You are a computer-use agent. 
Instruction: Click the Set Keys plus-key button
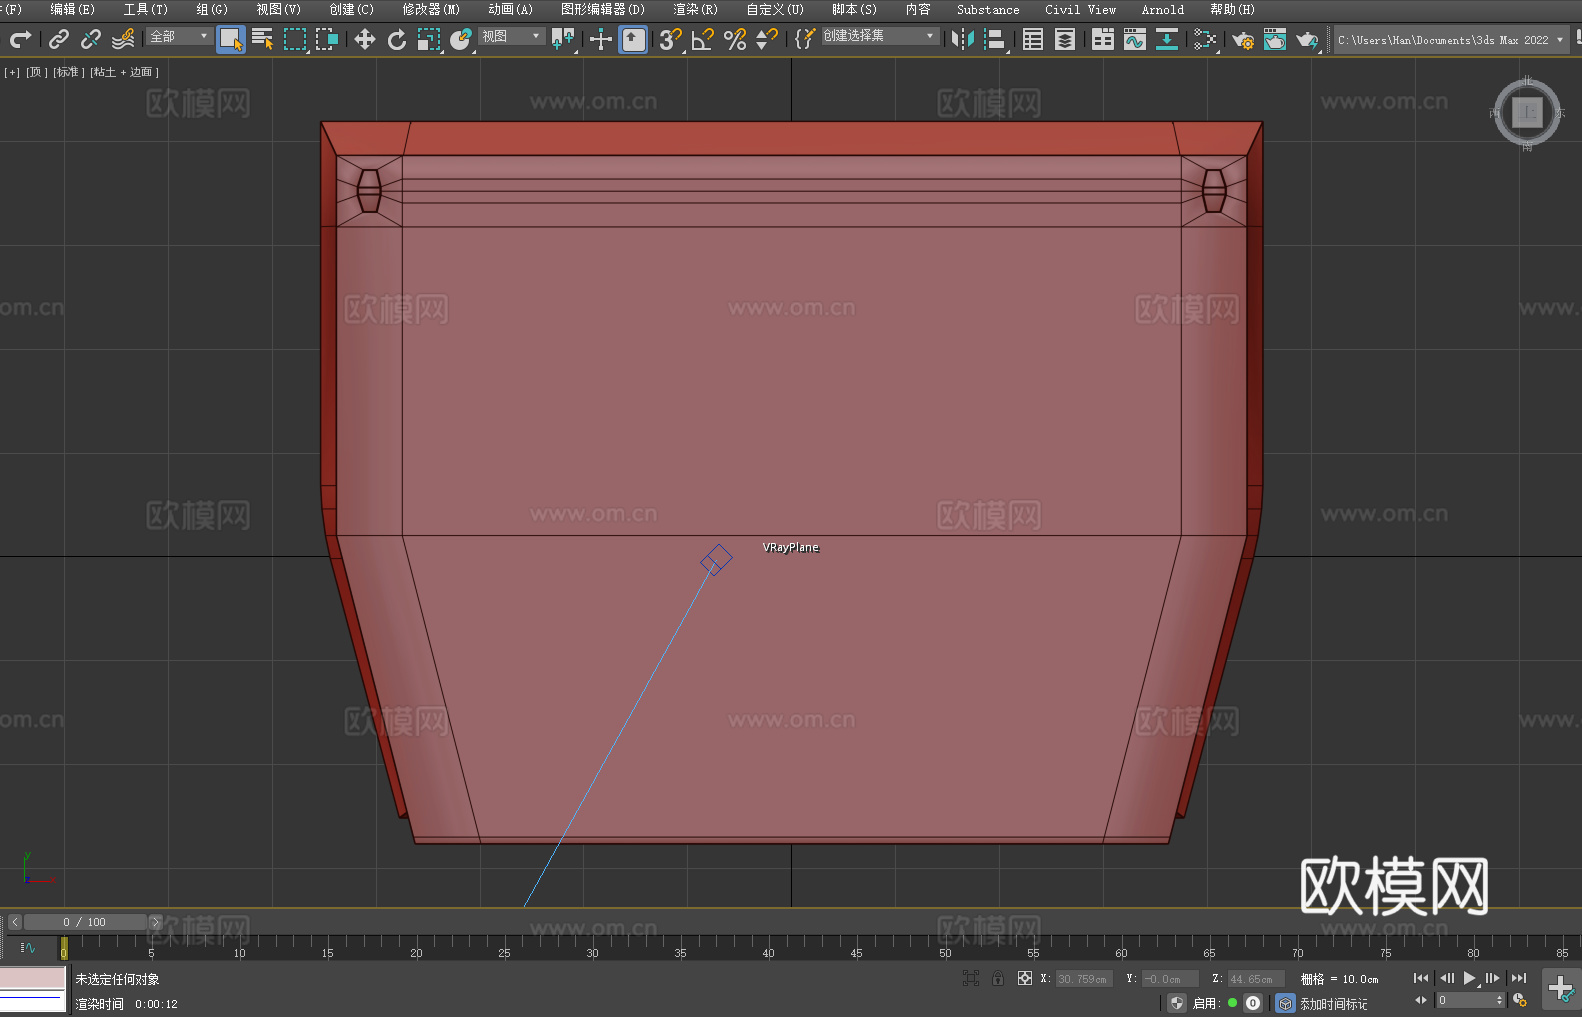(x=1561, y=989)
